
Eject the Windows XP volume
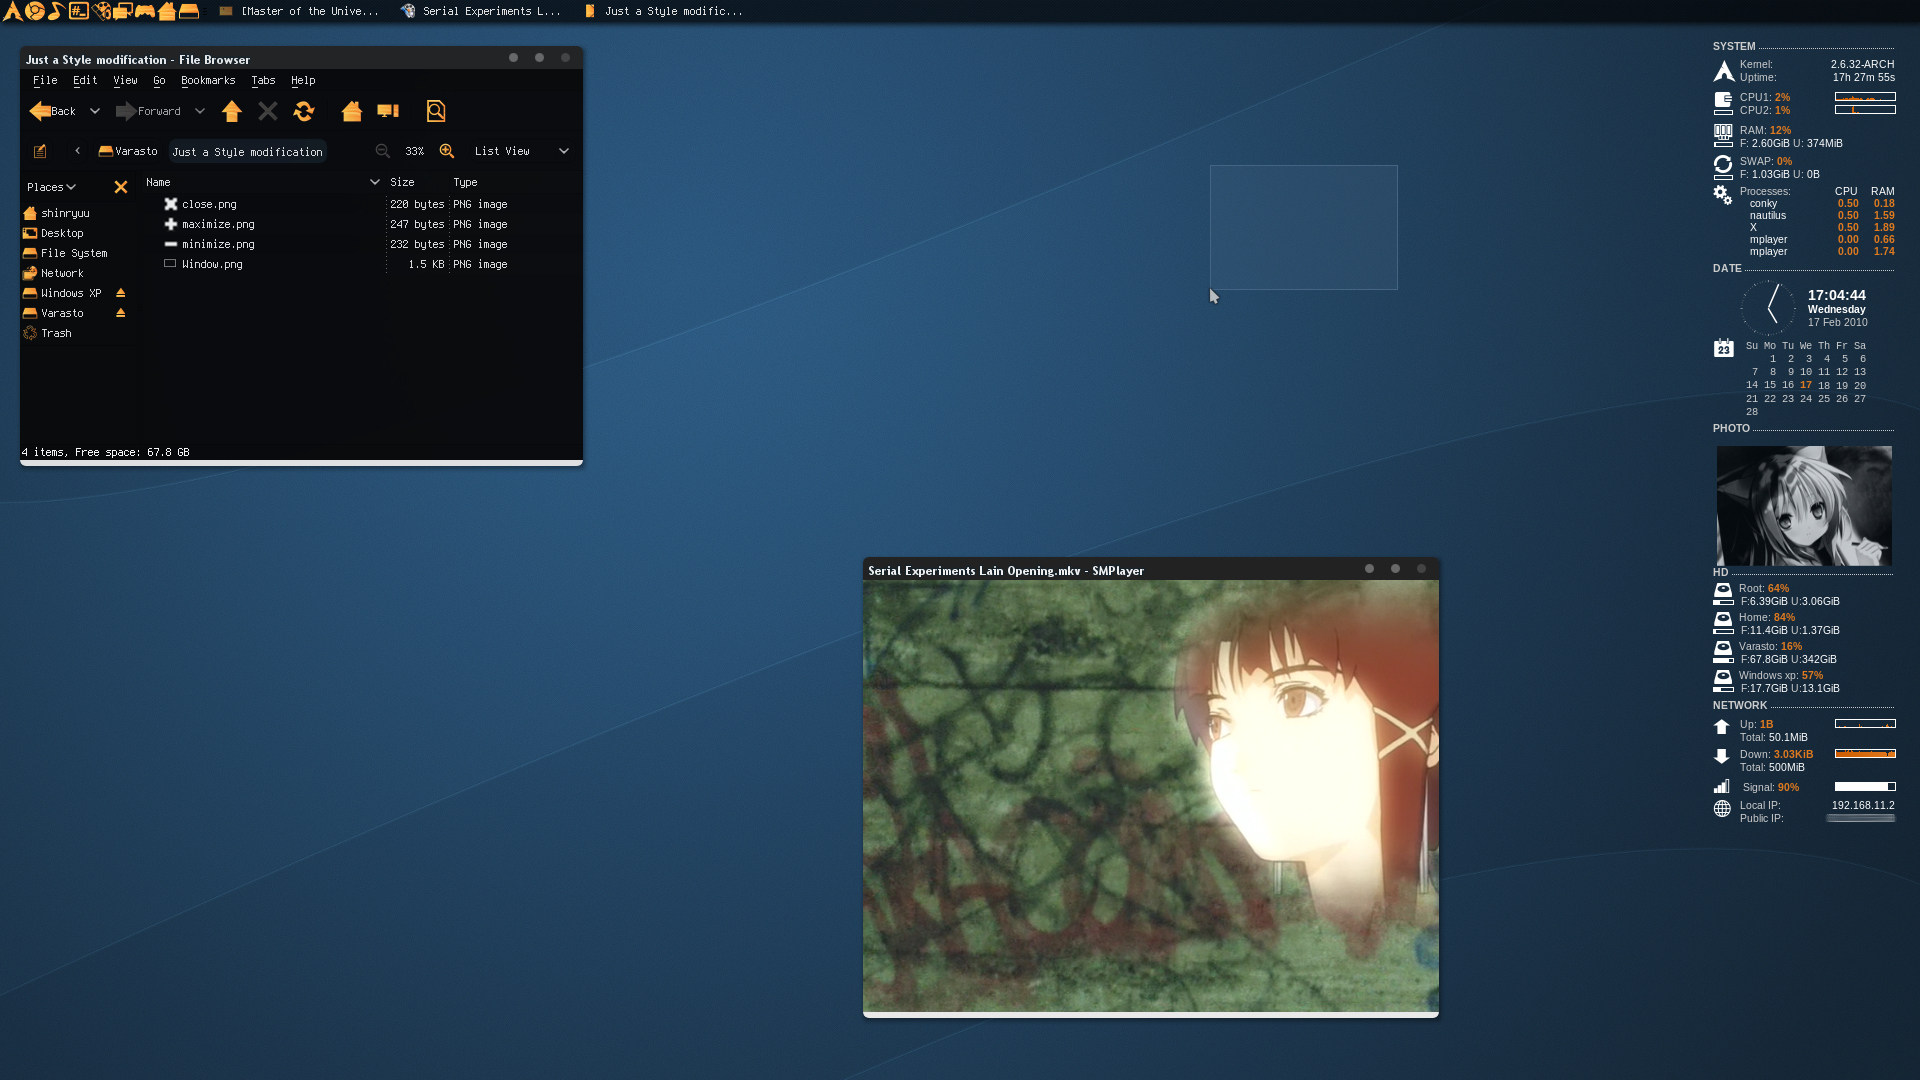click(x=120, y=293)
